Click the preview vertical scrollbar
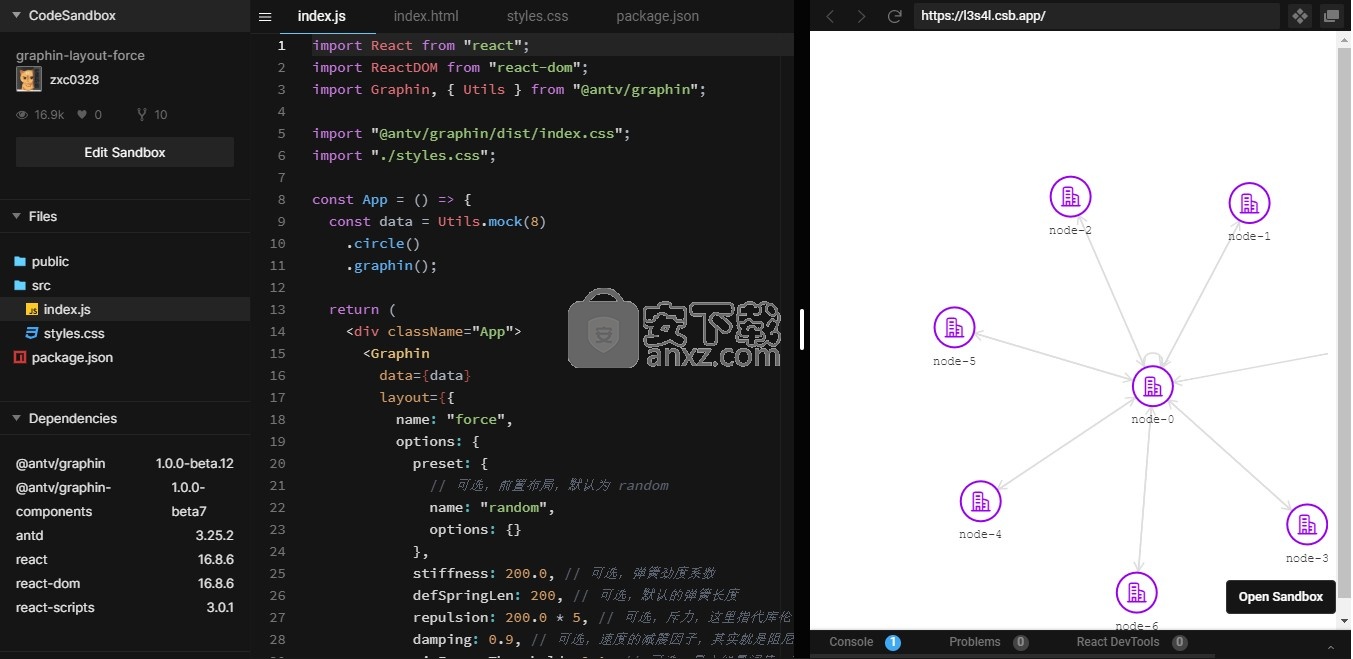This screenshot has width=1353, height=659. pyautogui.click(x=1344, y=320)
